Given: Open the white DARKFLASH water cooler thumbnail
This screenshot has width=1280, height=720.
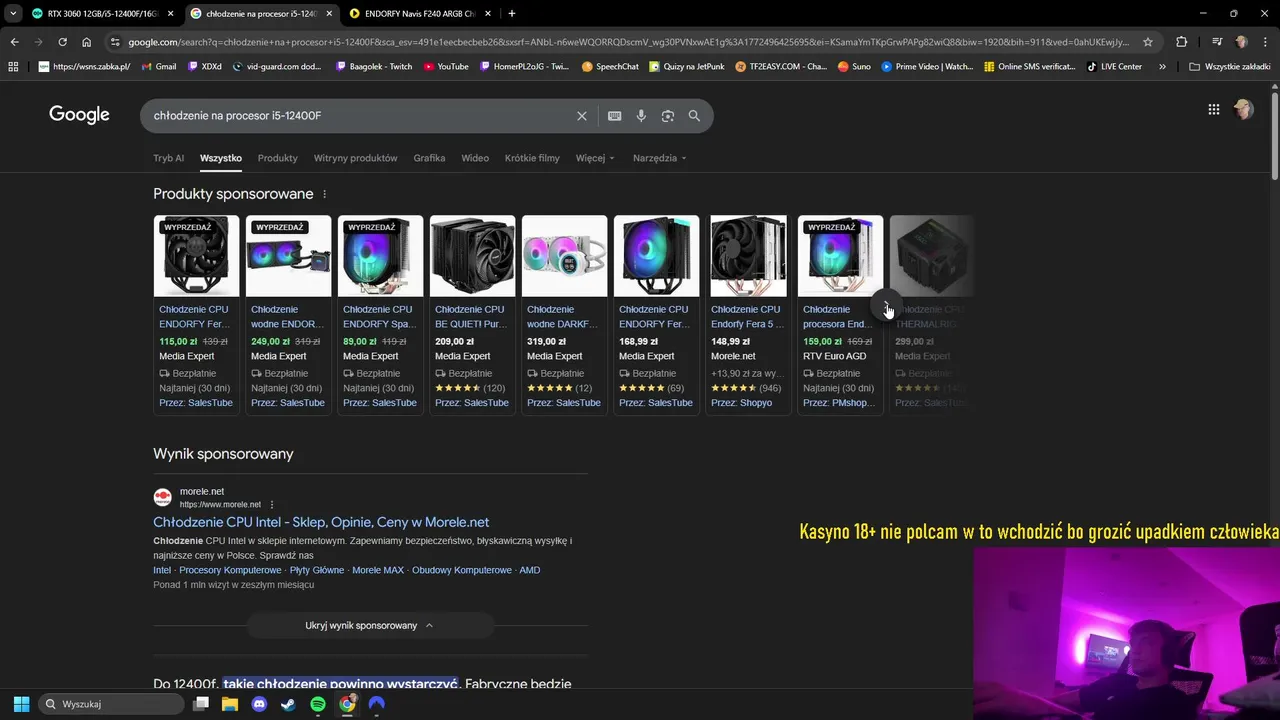Looking at the screenshot, I should pos(564,256).
